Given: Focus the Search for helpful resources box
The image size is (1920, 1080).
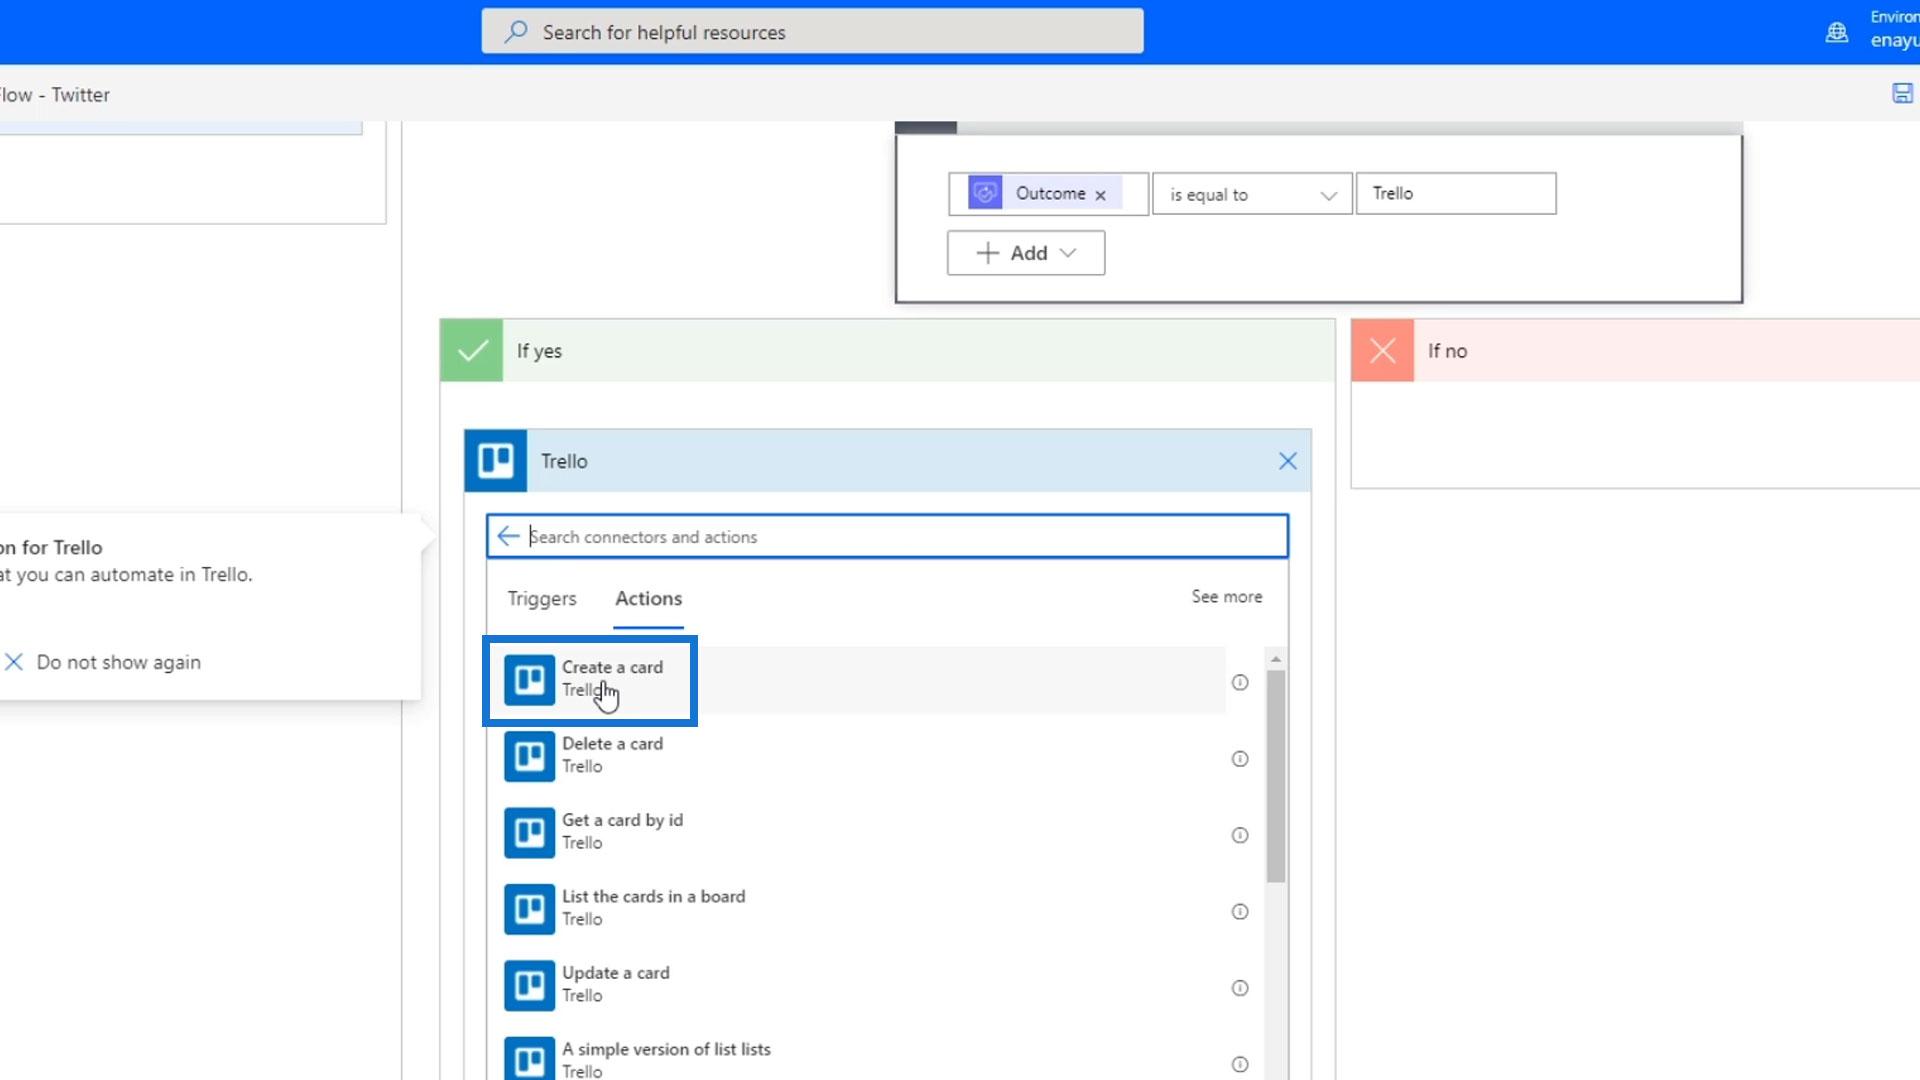Looking at the screenshot, I should click(x=812, y=32).
